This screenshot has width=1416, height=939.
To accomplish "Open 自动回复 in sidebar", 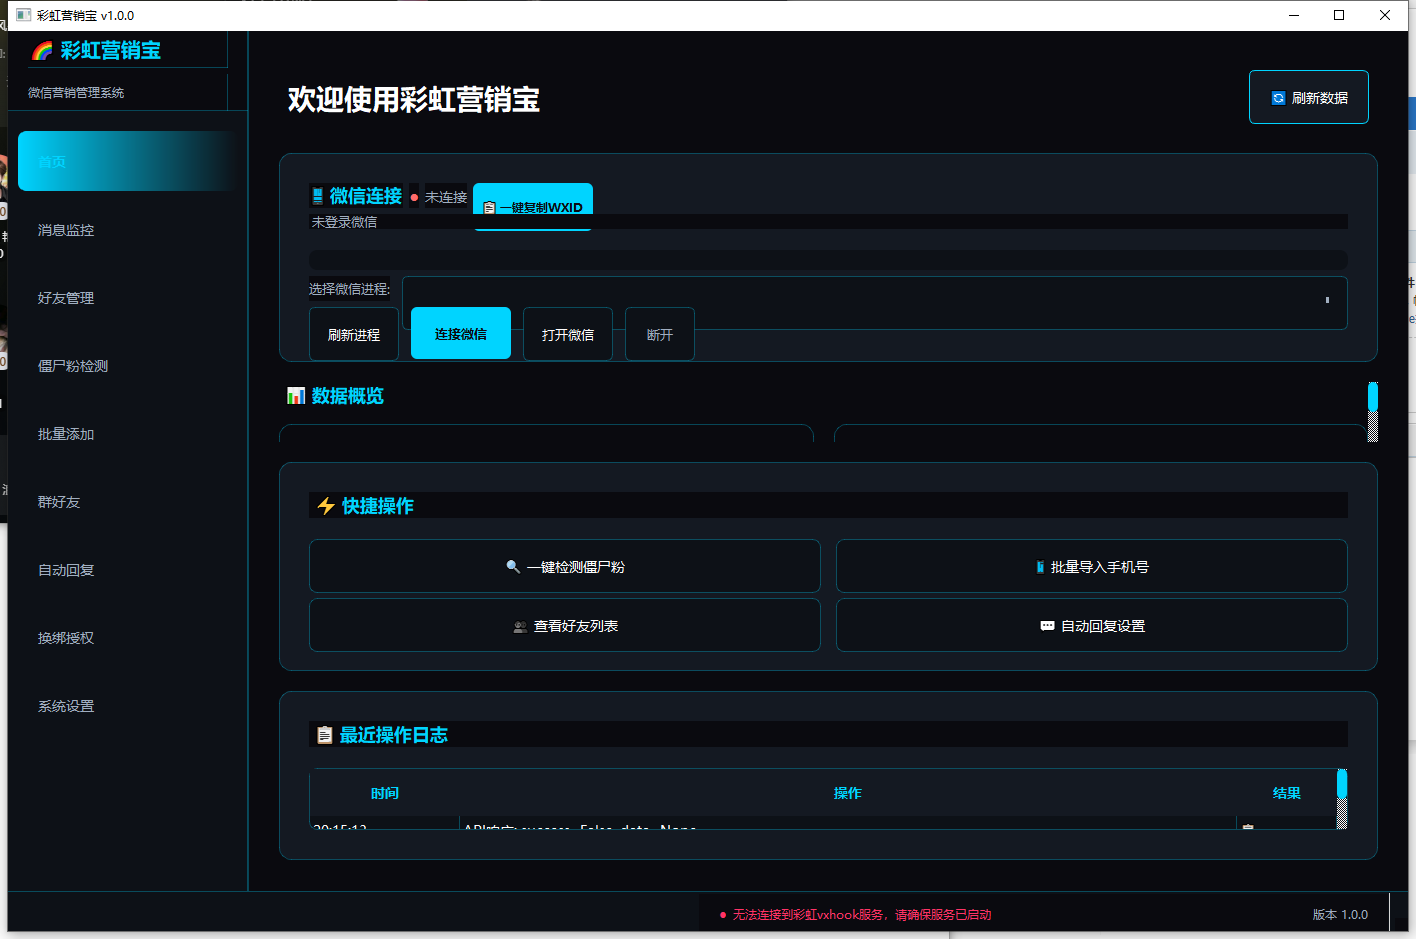I will point(128,570).
